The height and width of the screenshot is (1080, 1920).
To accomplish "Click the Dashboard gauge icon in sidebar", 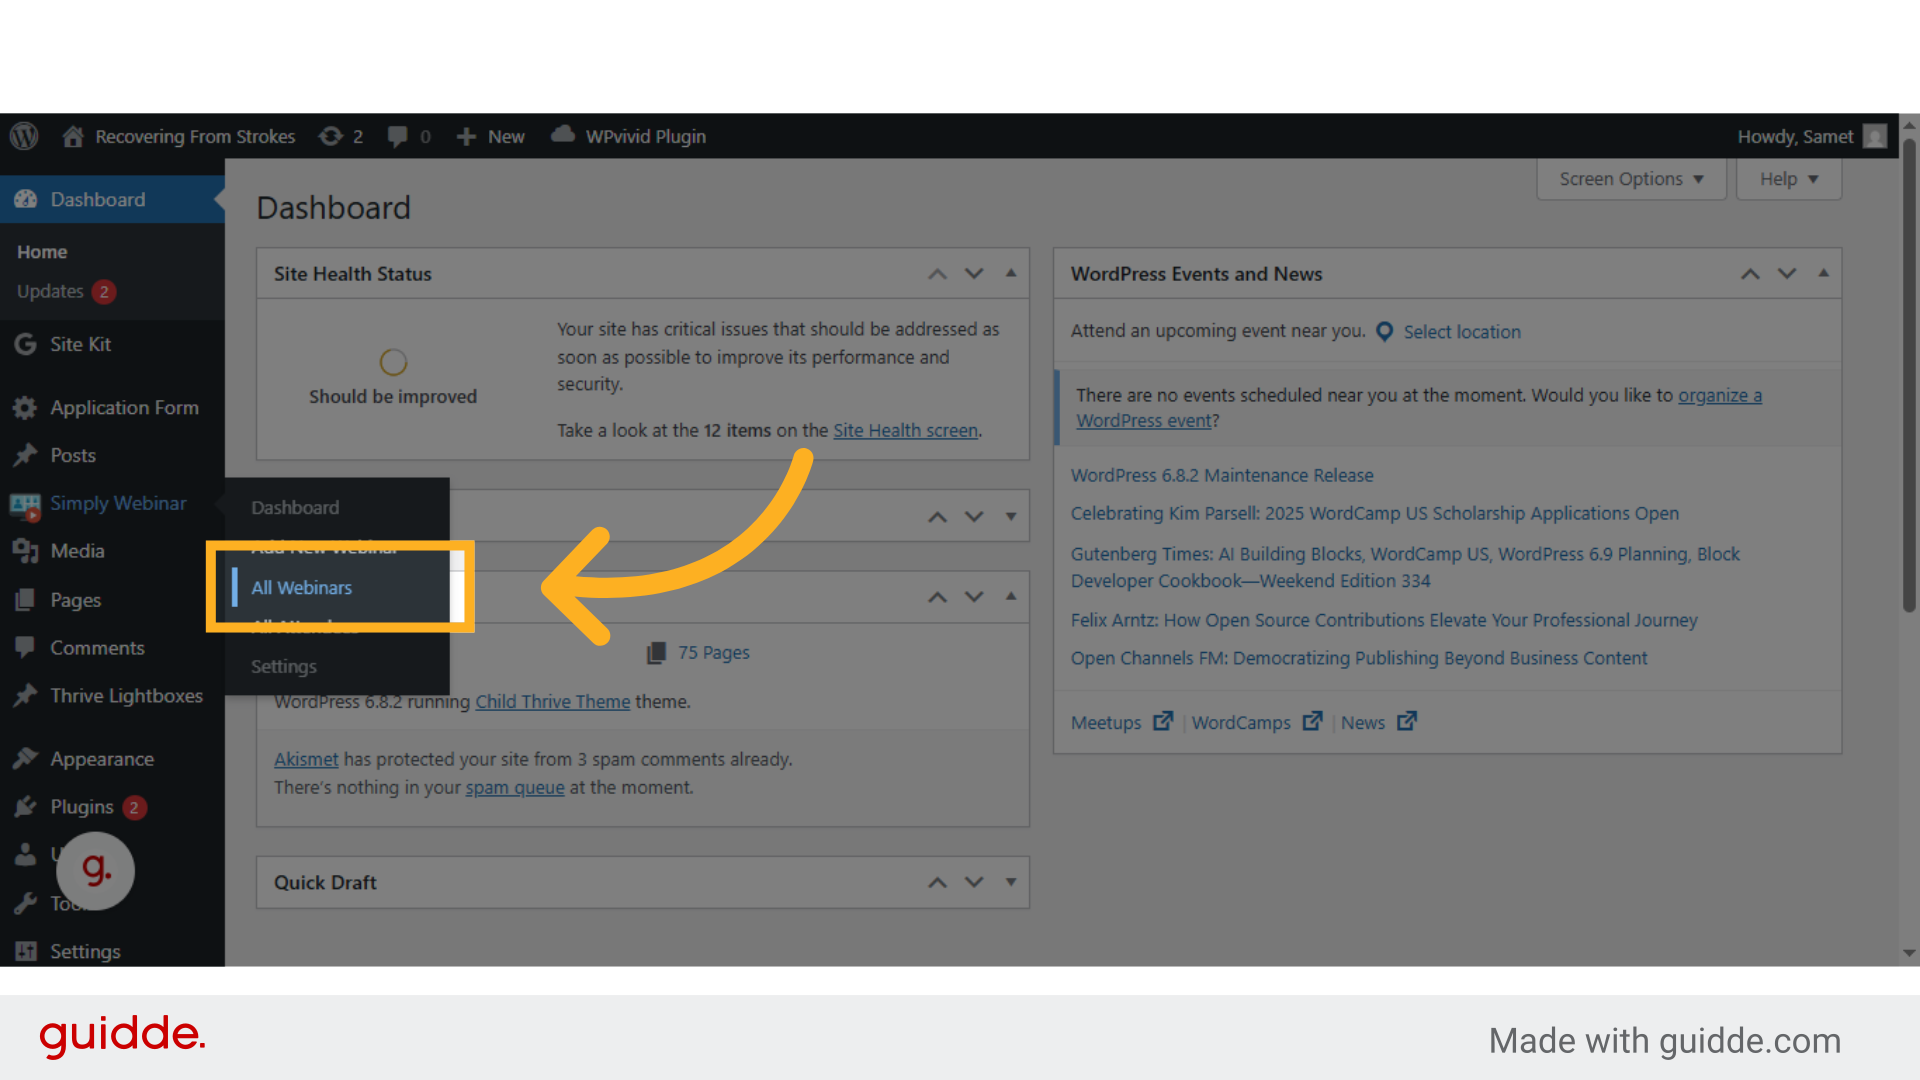I will (25, 199).
